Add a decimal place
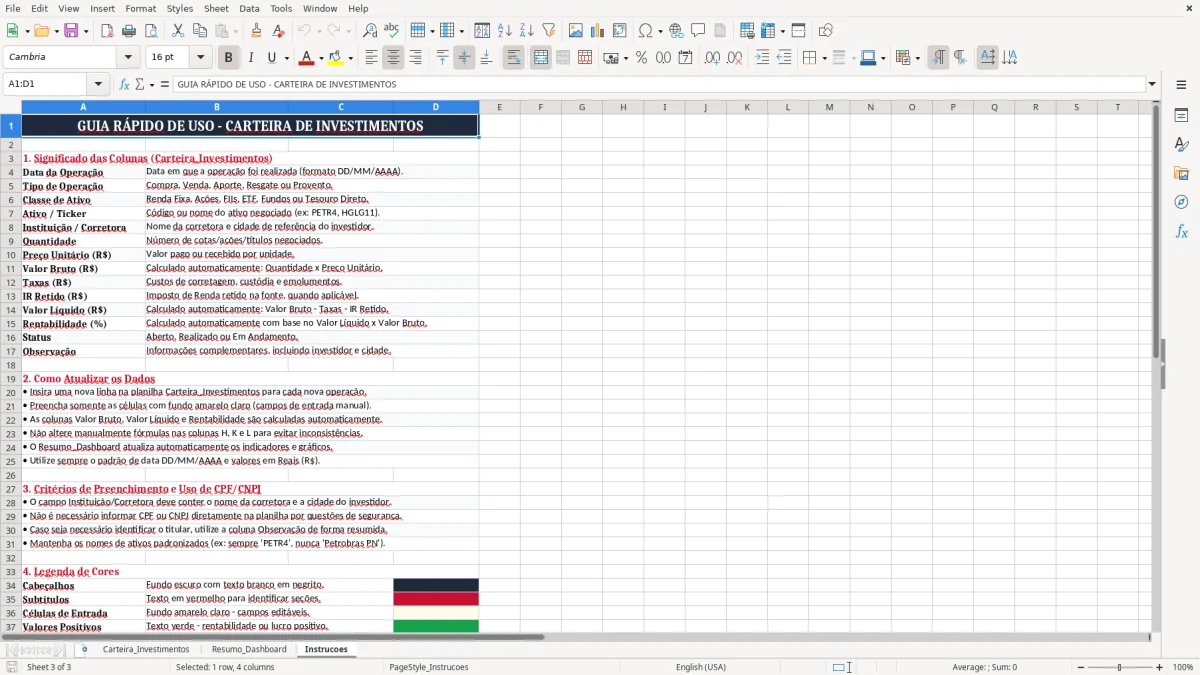 pyautogui.click(x=713, y=58)
